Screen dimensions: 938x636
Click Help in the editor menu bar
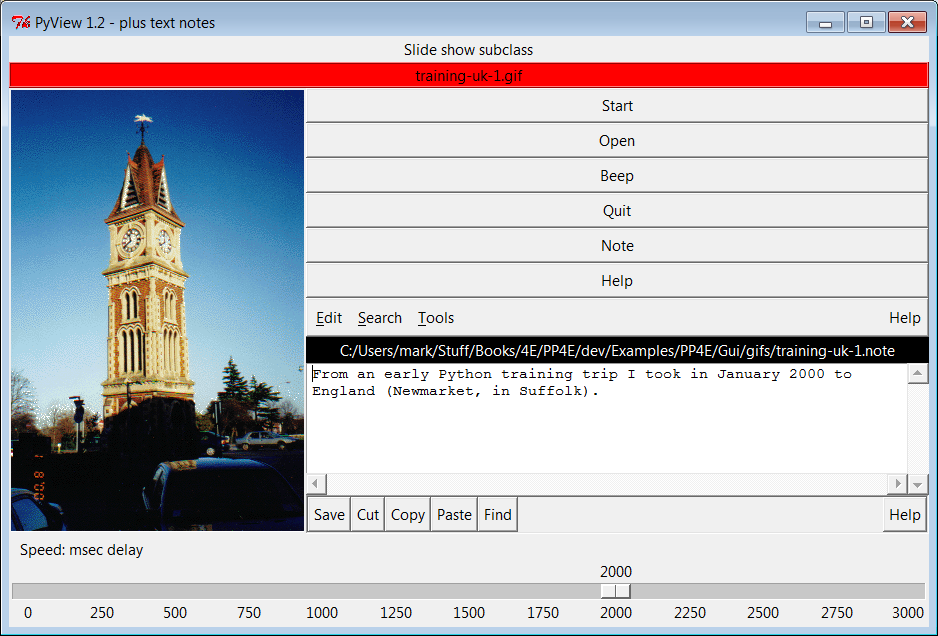[x=904, y=318]
